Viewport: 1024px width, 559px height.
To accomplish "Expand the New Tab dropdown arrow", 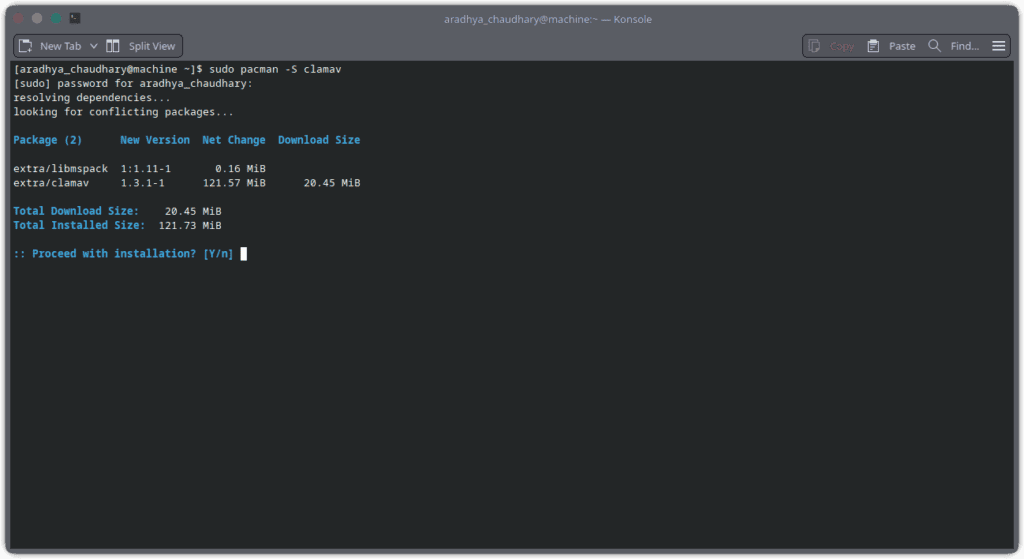I will click(93, 46).
